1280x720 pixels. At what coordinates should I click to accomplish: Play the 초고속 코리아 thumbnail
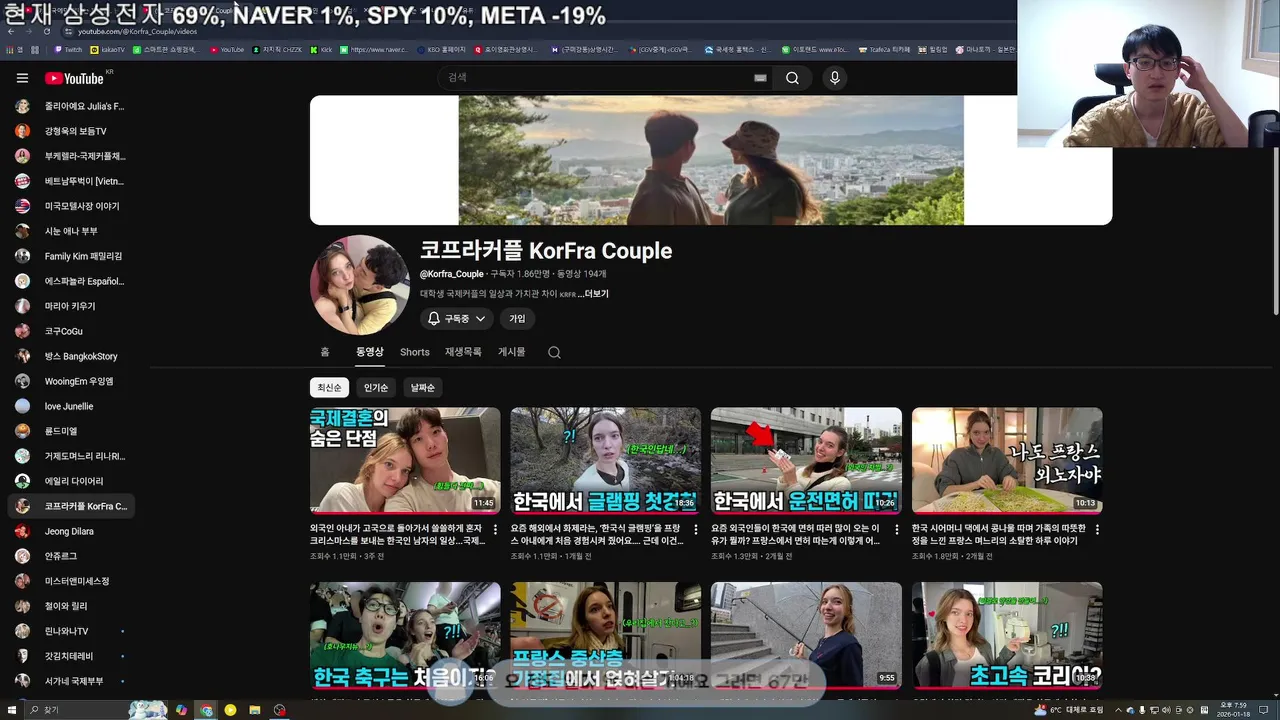pyautogui.click(x=1007, y=636)
